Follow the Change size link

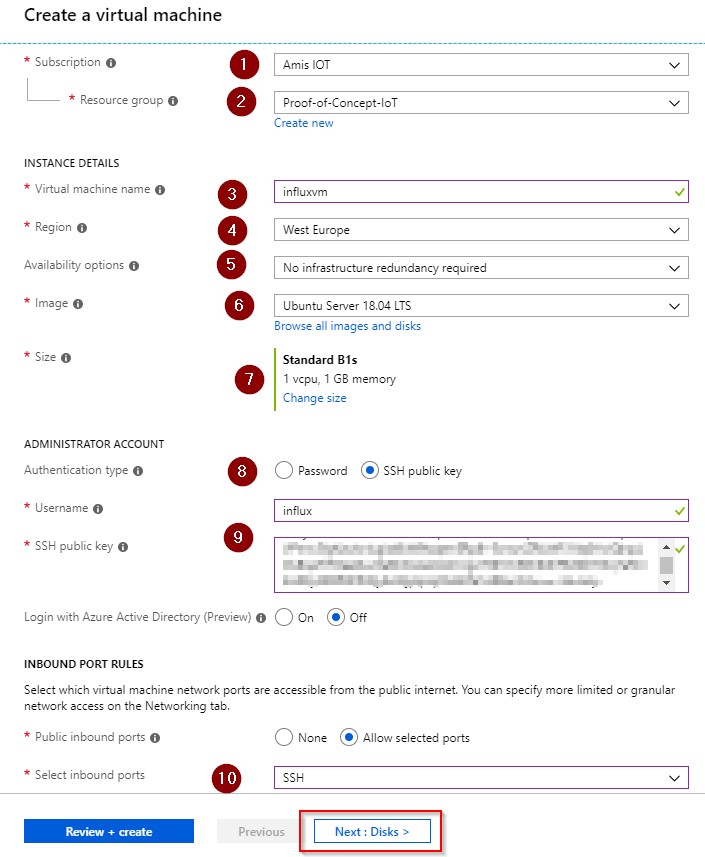coord(314,398)
